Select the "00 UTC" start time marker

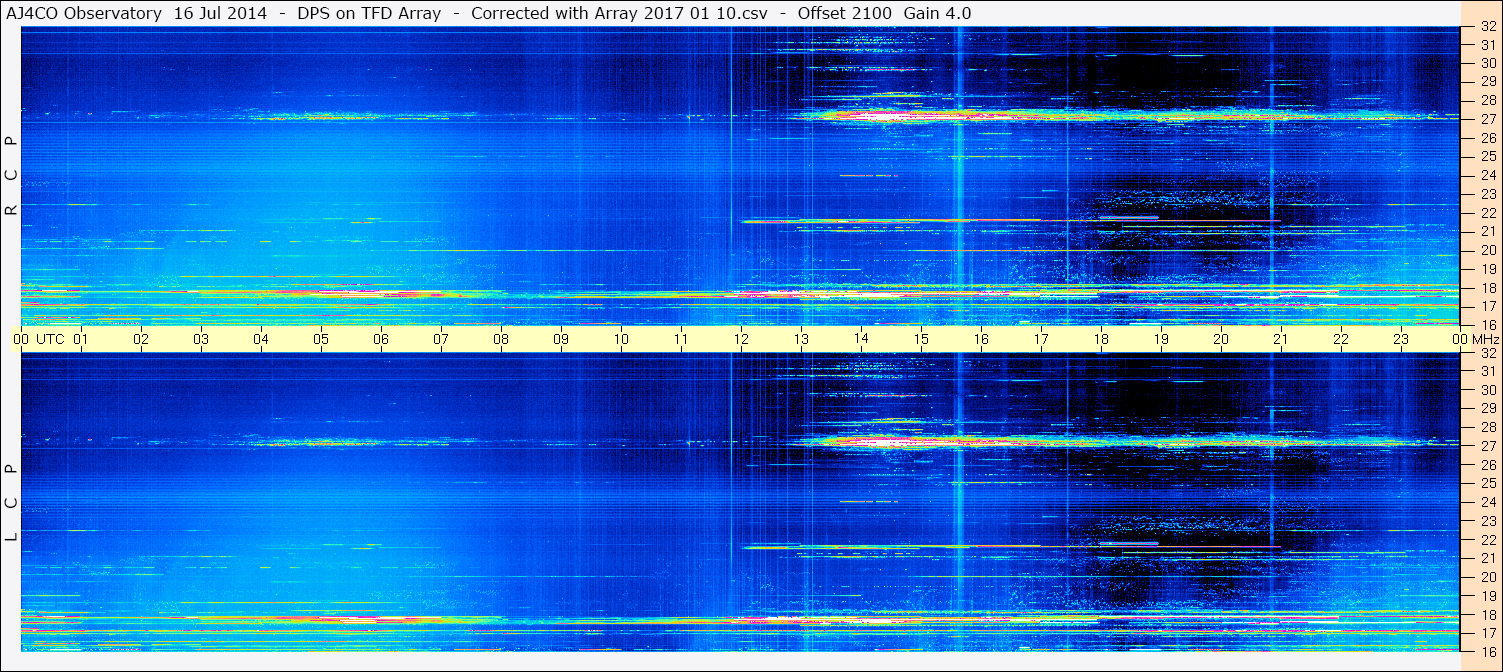39,339
